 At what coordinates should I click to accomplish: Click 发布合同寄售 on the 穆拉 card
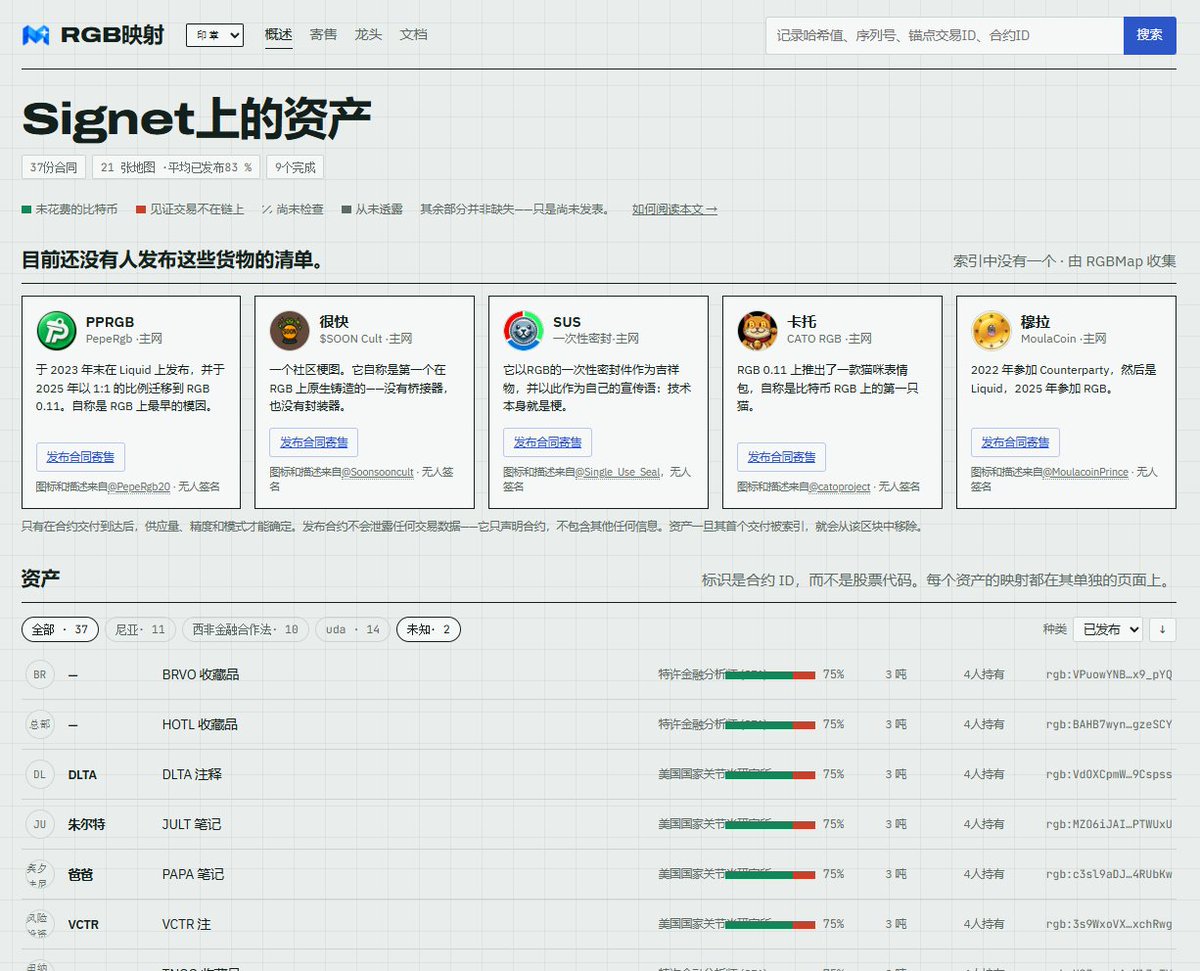(1015, 442)
